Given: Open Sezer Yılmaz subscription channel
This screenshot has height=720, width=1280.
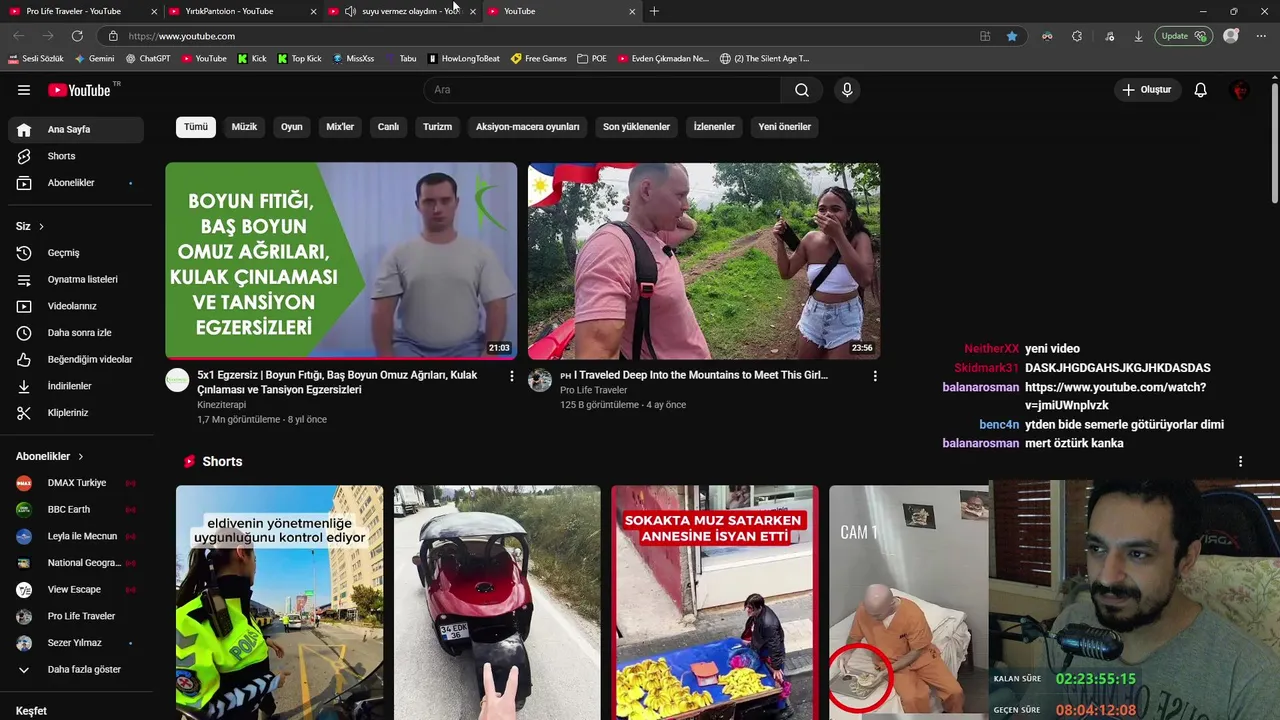Looking at the screenshot, I should click(x=76, y=643).
